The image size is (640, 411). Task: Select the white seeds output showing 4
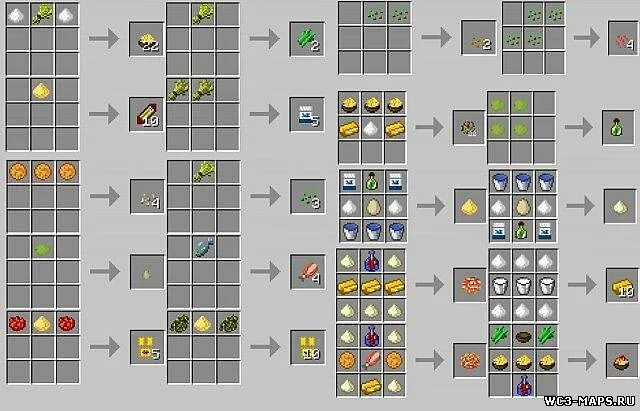147,197
